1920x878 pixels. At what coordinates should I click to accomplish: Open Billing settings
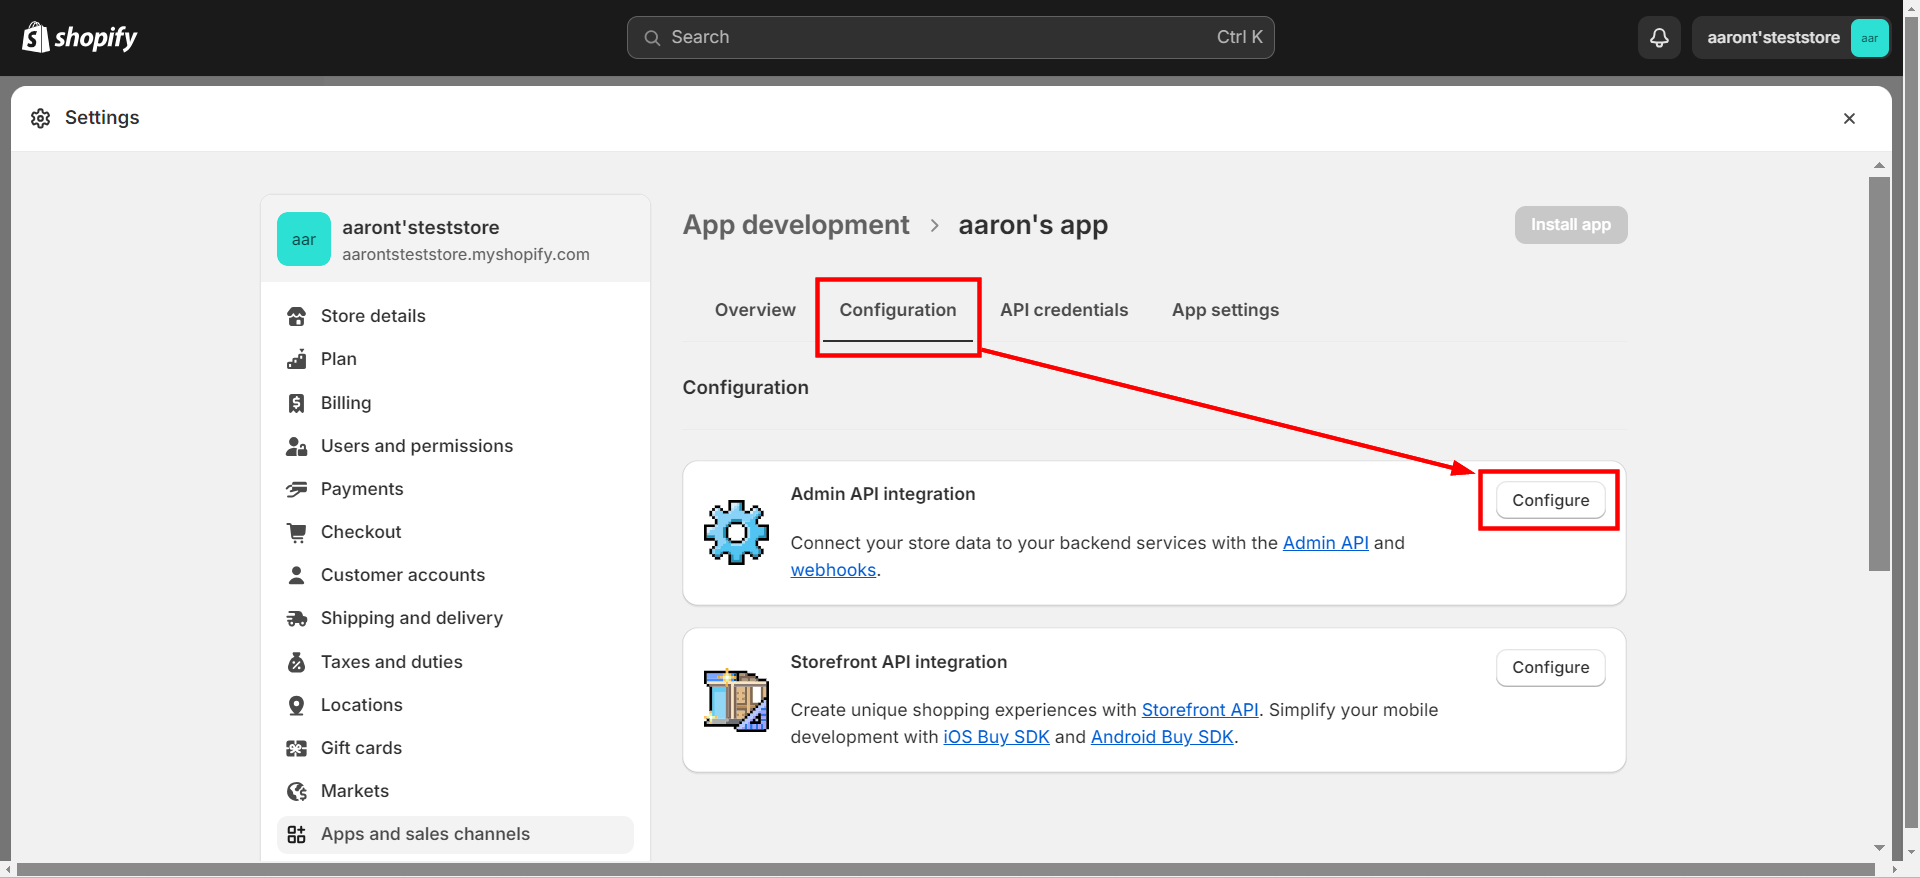[x=455, y=403]
